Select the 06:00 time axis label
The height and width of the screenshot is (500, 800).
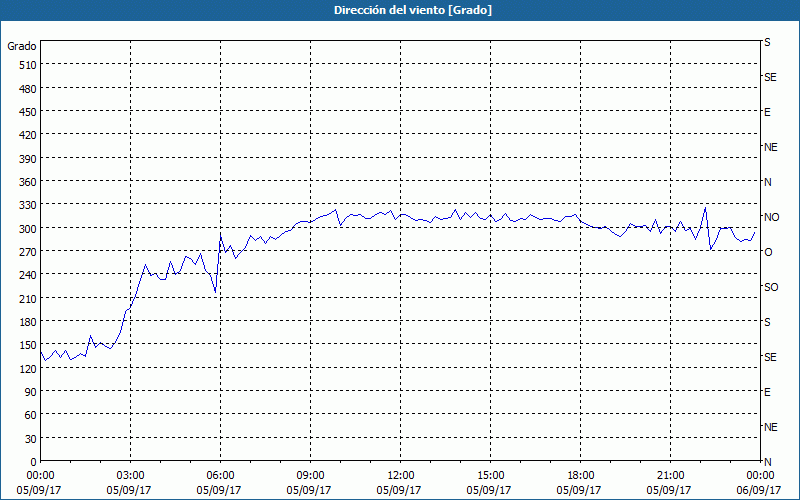220,476
